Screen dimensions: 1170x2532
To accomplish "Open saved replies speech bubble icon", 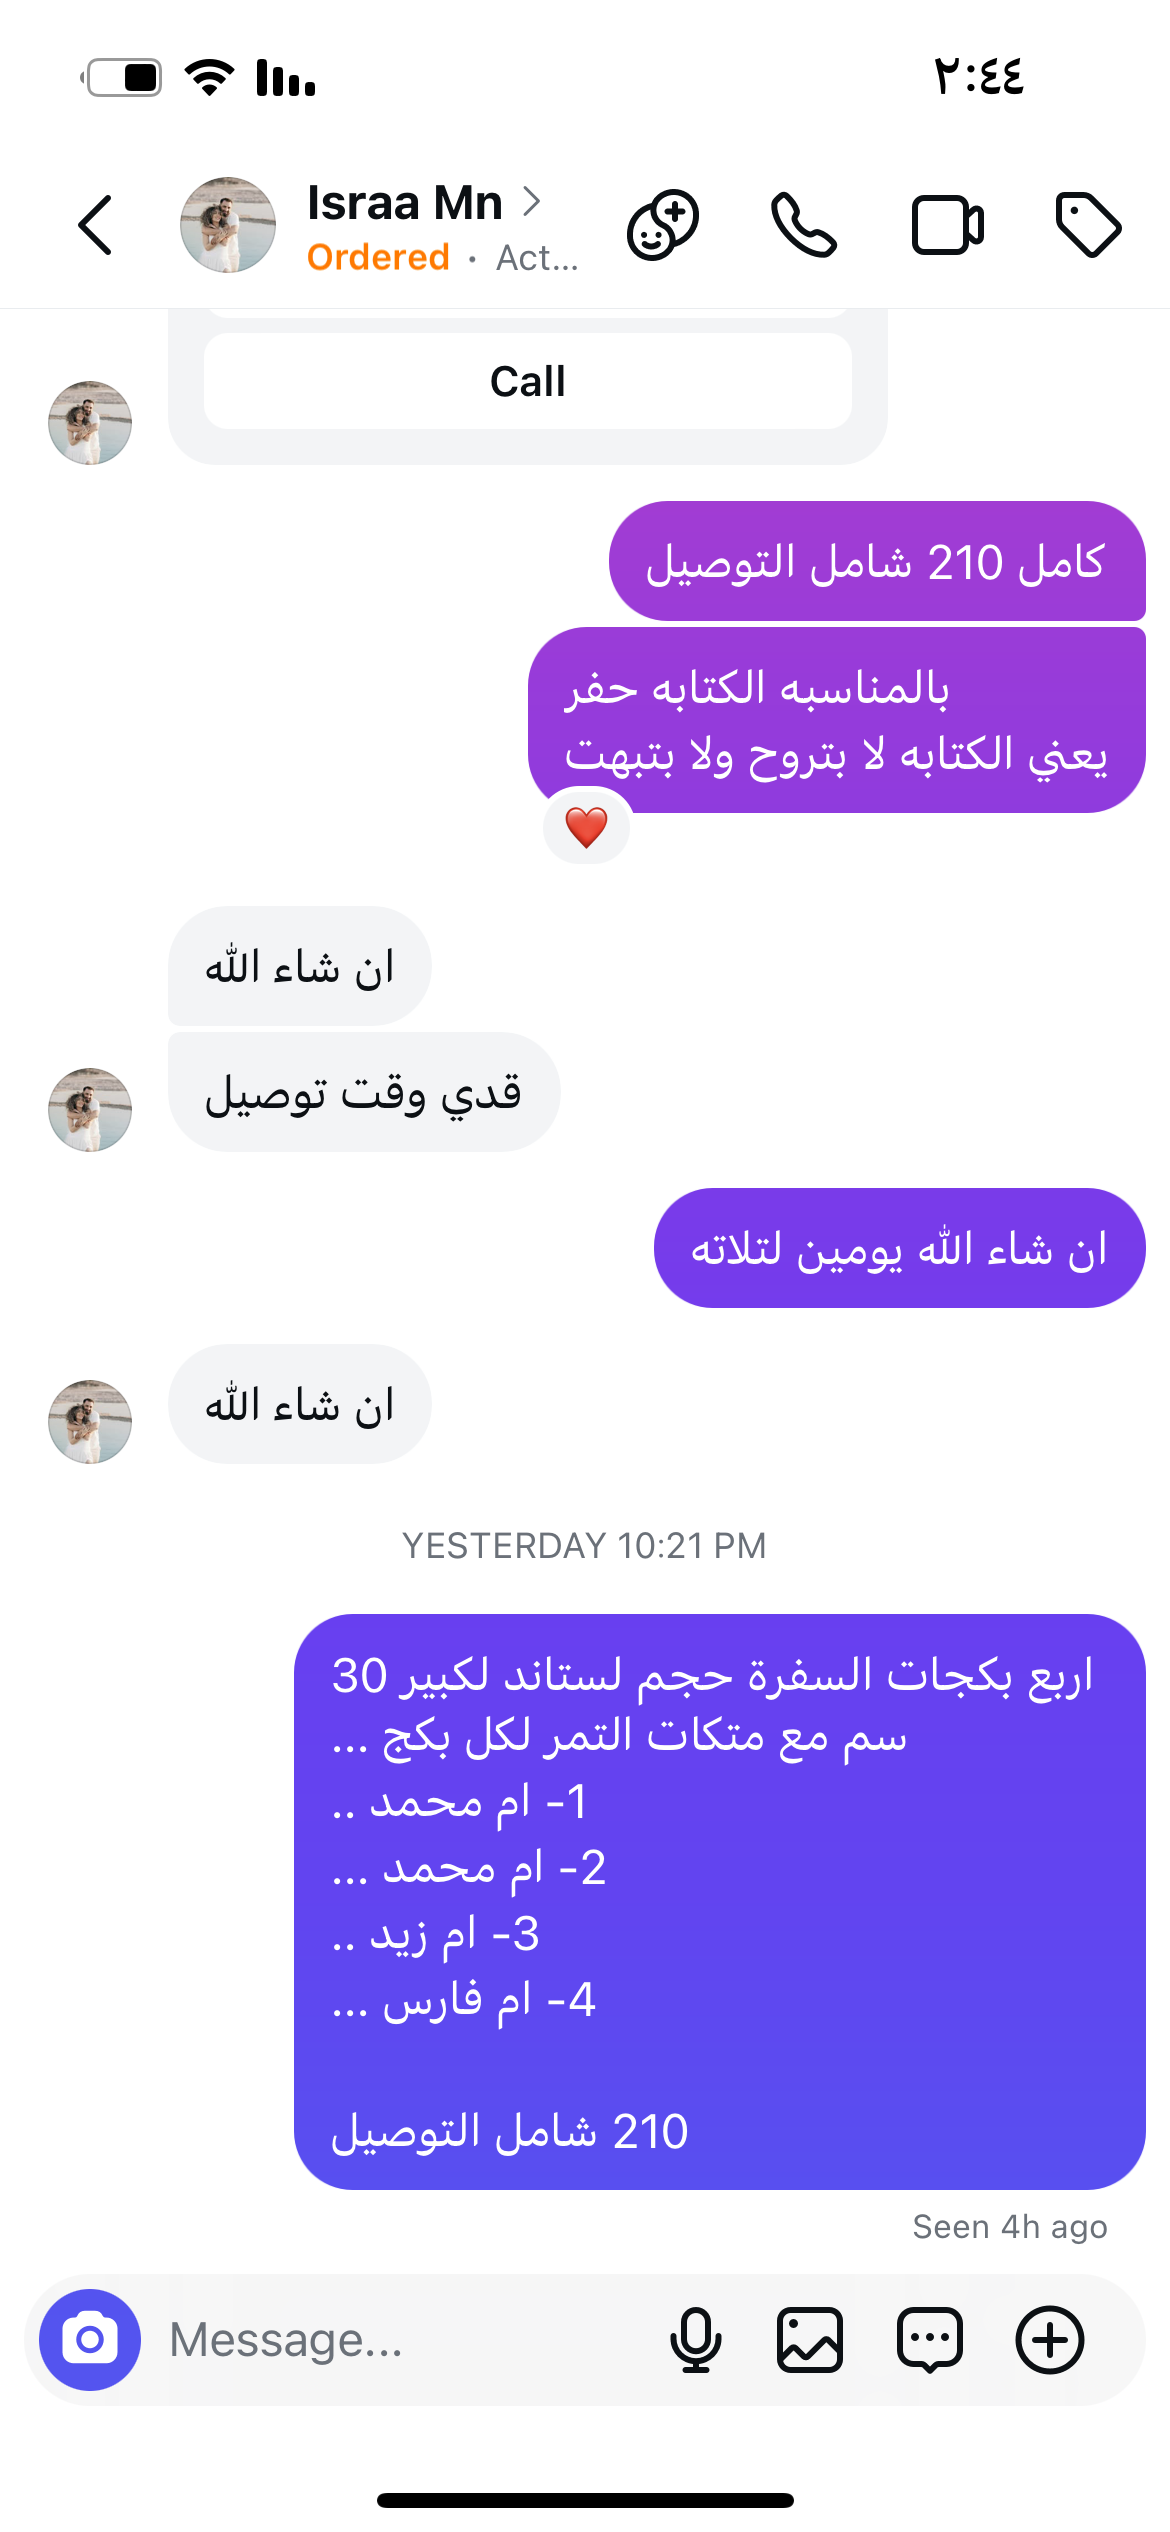I will pyautogui.click(x=930, y=2340).
